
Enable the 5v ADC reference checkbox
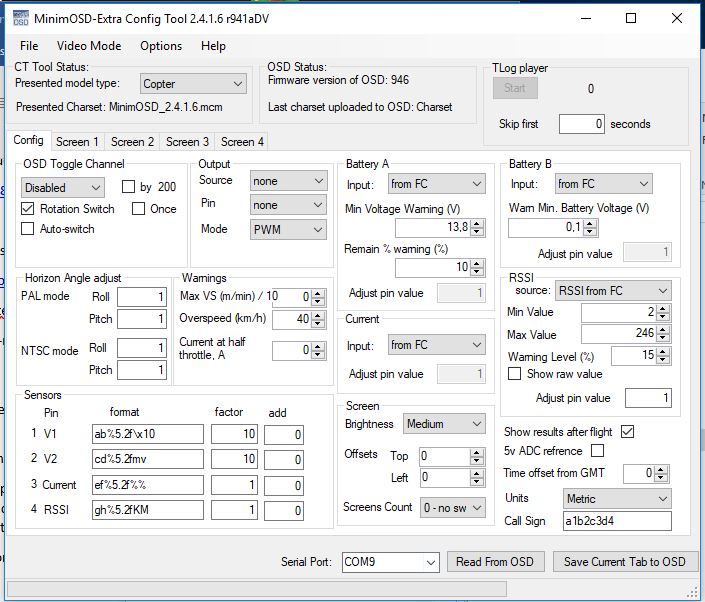click(x=598, y=451)
